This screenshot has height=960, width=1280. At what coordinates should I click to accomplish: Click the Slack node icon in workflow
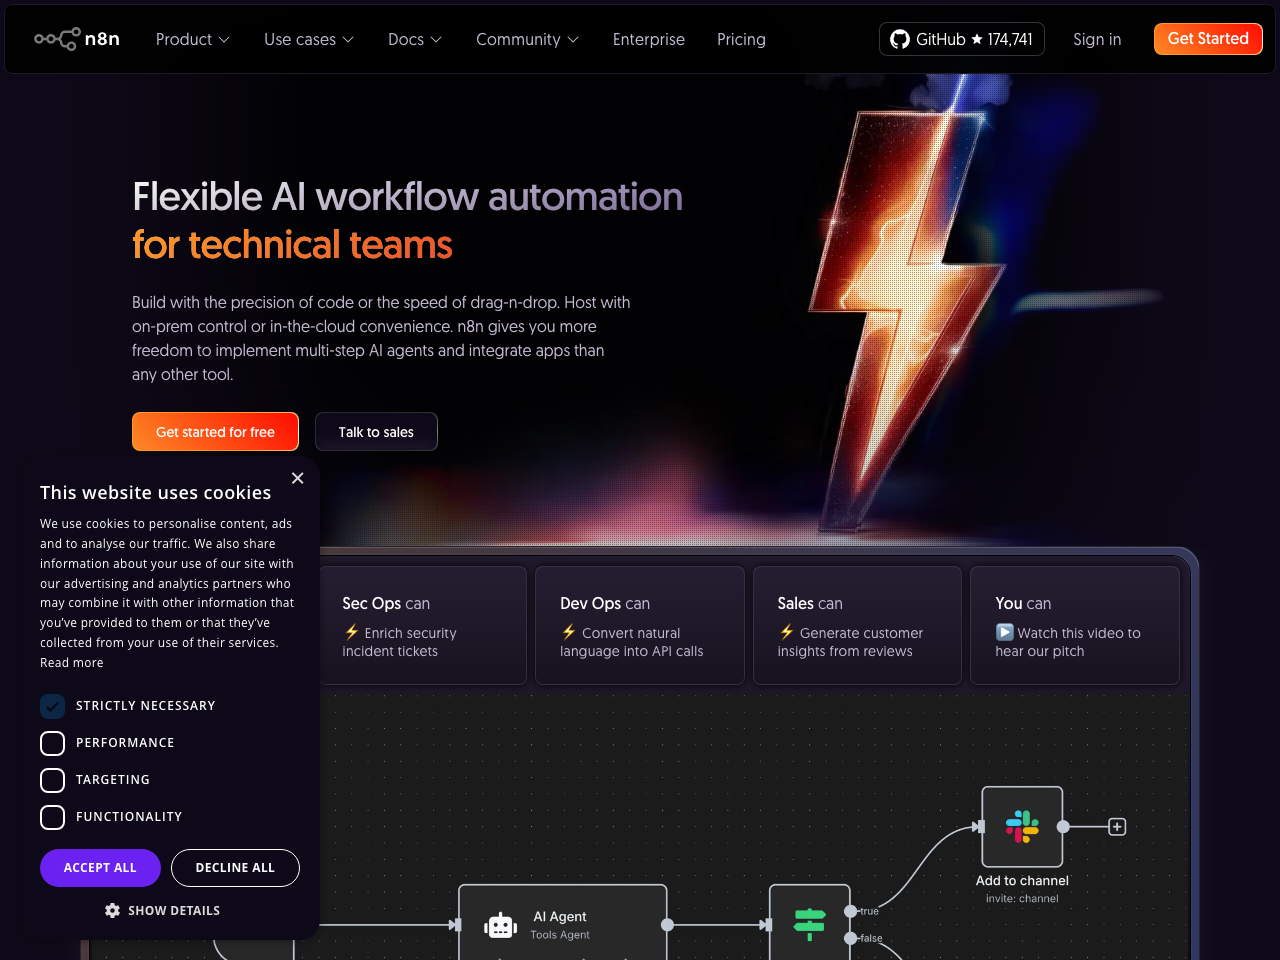1022,827
